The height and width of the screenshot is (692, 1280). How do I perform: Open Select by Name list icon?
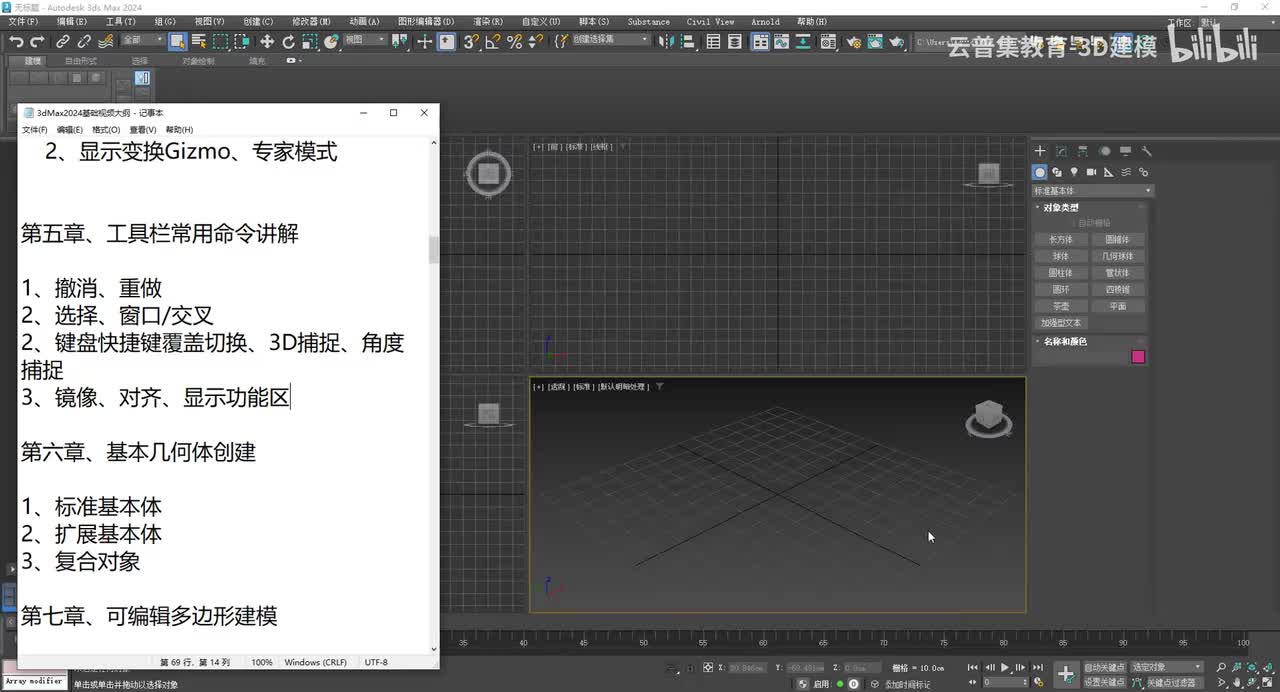pyautogui.click(x=199, y=41)
